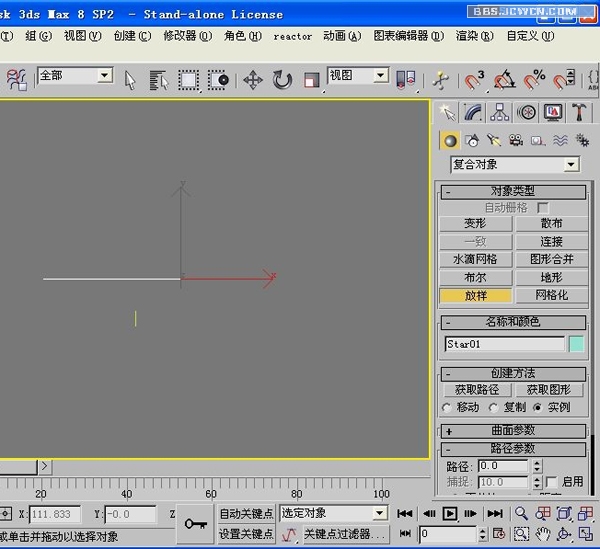Open Time Configuration icon

pyautogui.click(x=499, y=534)
